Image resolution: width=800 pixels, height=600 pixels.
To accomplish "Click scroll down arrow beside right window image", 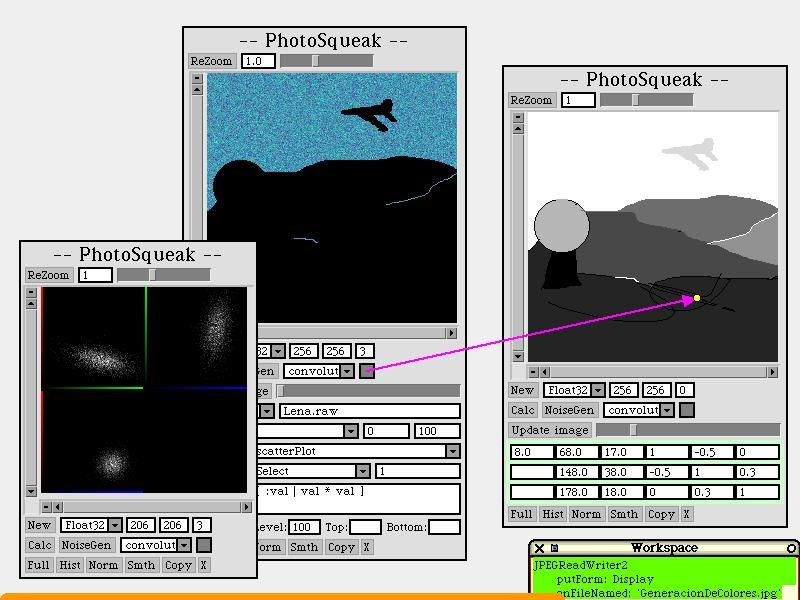I will [x=518, y=356].
